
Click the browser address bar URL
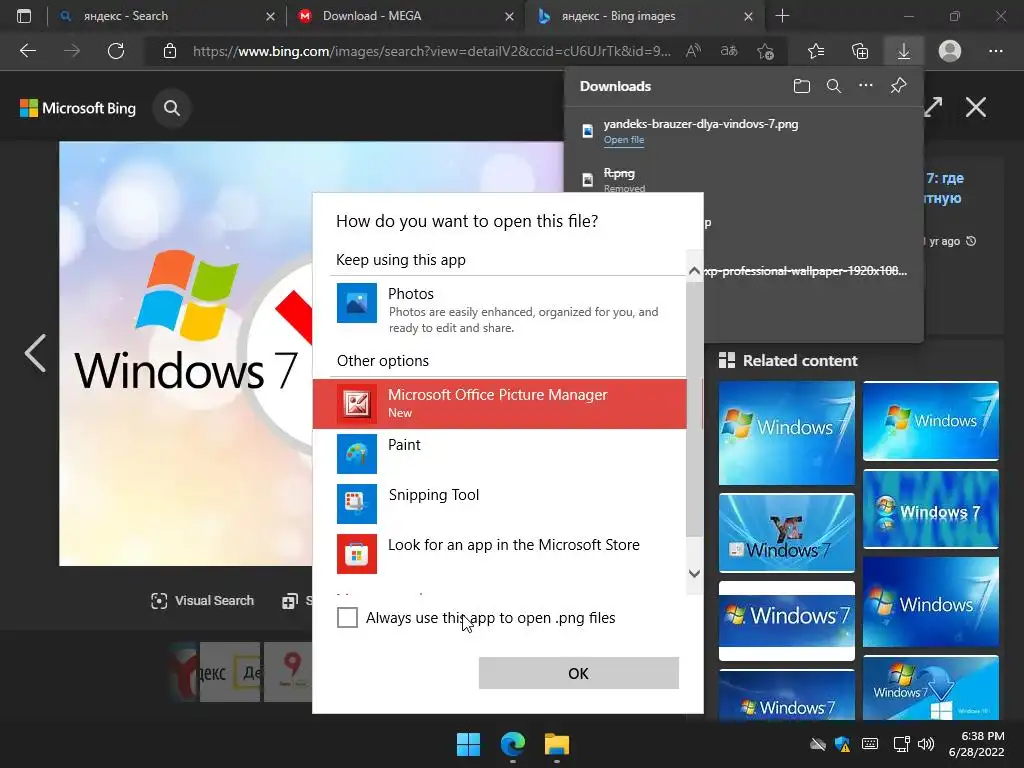click(432, 51)
